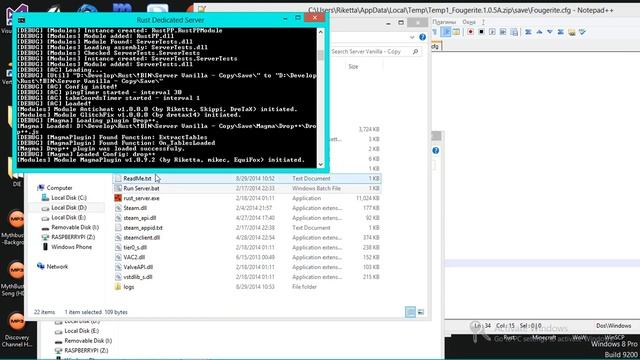Select the .cfg document tab in Notepad++
Screen dimensions: 640x360
[436, 46]
